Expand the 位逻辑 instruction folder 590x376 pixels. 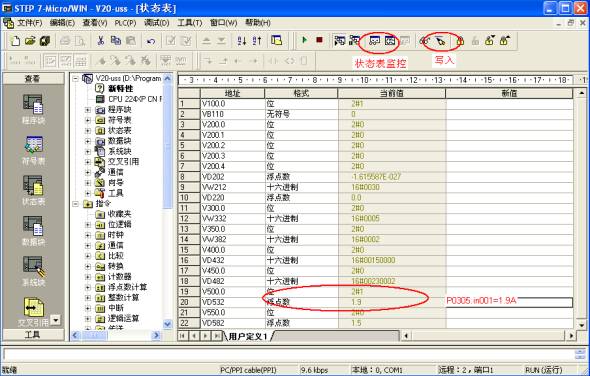point(88,225)
